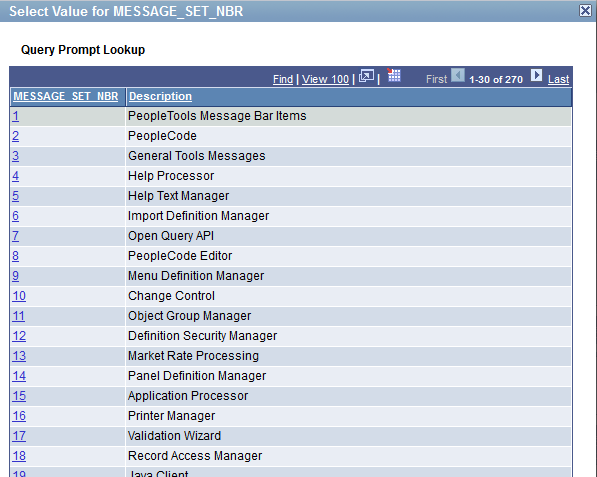The image size is (597, 477).
Task: Click View 100 link
Action: point(326,79)
